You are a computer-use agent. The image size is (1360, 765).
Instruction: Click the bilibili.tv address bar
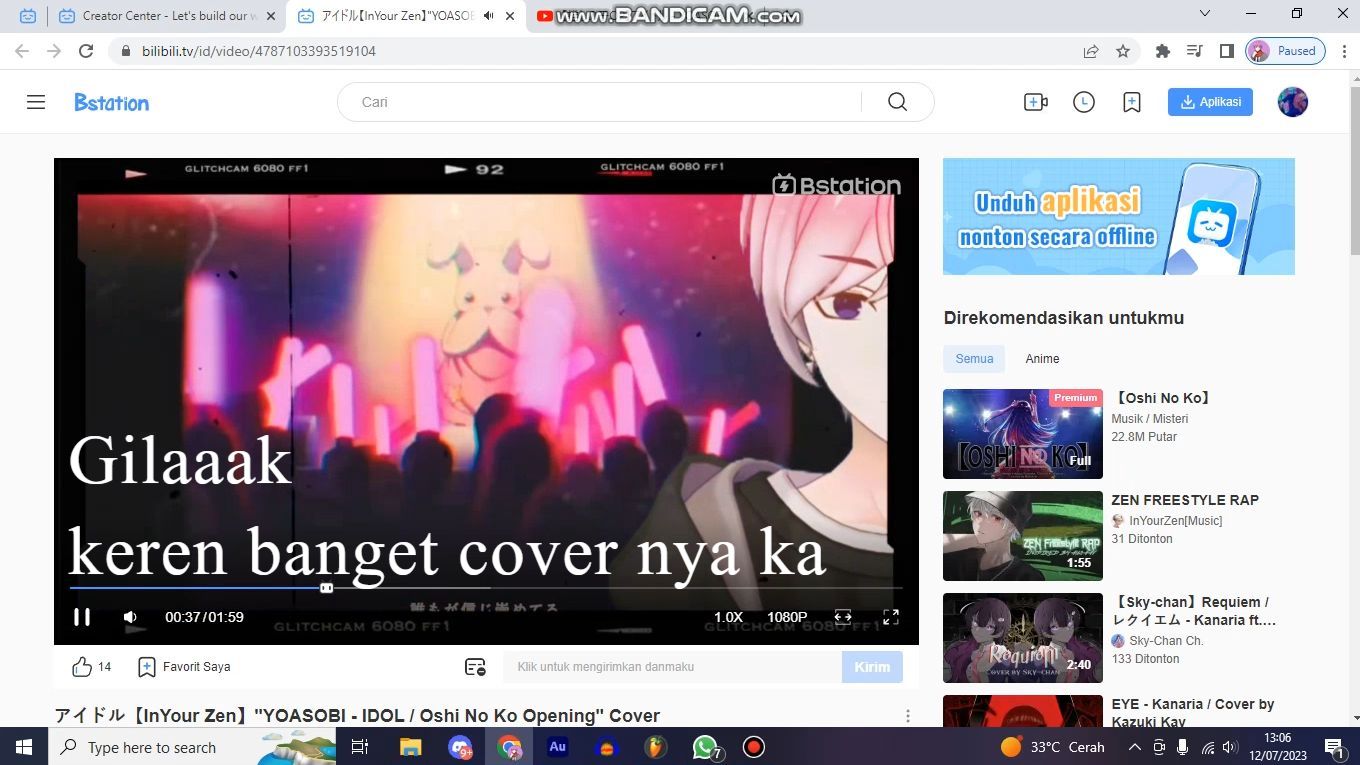pyautogui.click(x=600, y=51)
